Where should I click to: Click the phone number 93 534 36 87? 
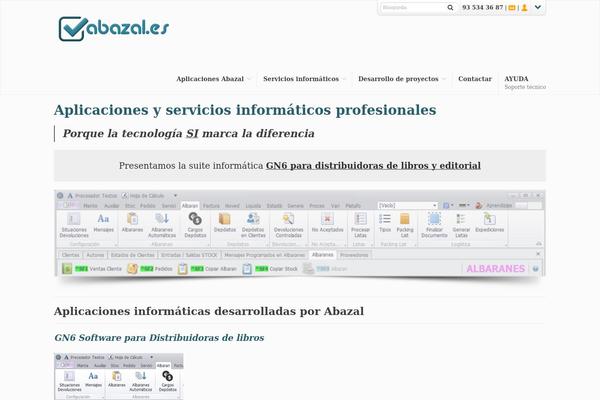click(482, 7)
